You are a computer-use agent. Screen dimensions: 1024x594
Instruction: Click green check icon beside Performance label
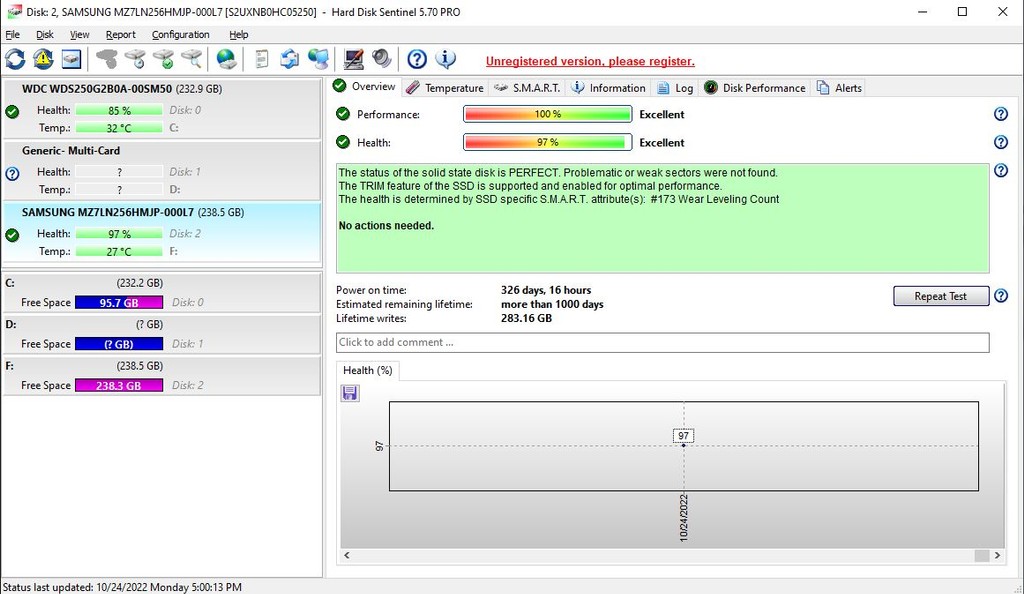point(343,114)
